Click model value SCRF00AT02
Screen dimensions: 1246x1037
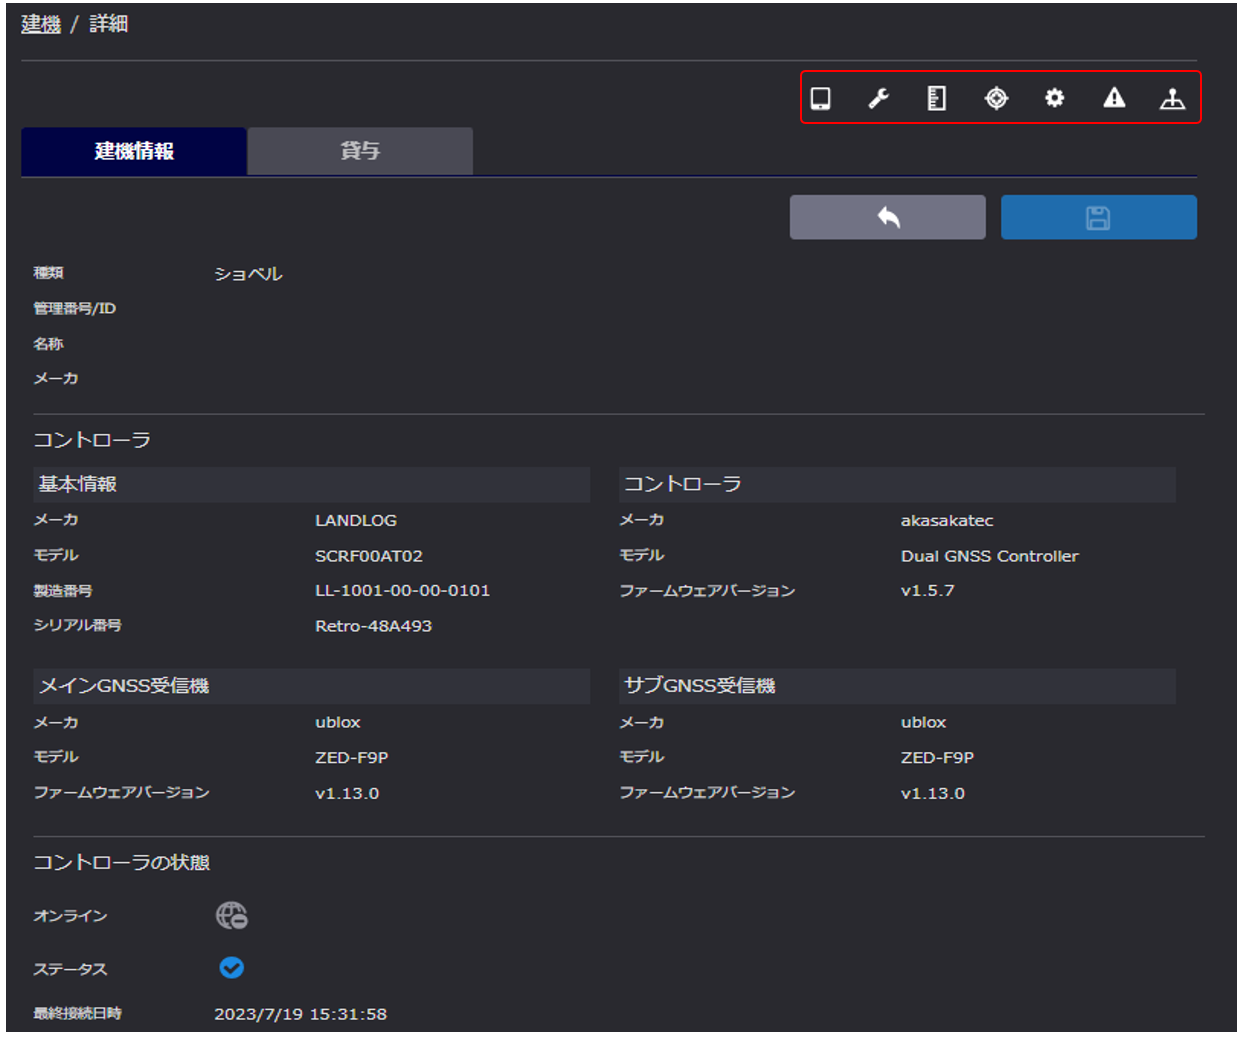[x=369, y=556]
